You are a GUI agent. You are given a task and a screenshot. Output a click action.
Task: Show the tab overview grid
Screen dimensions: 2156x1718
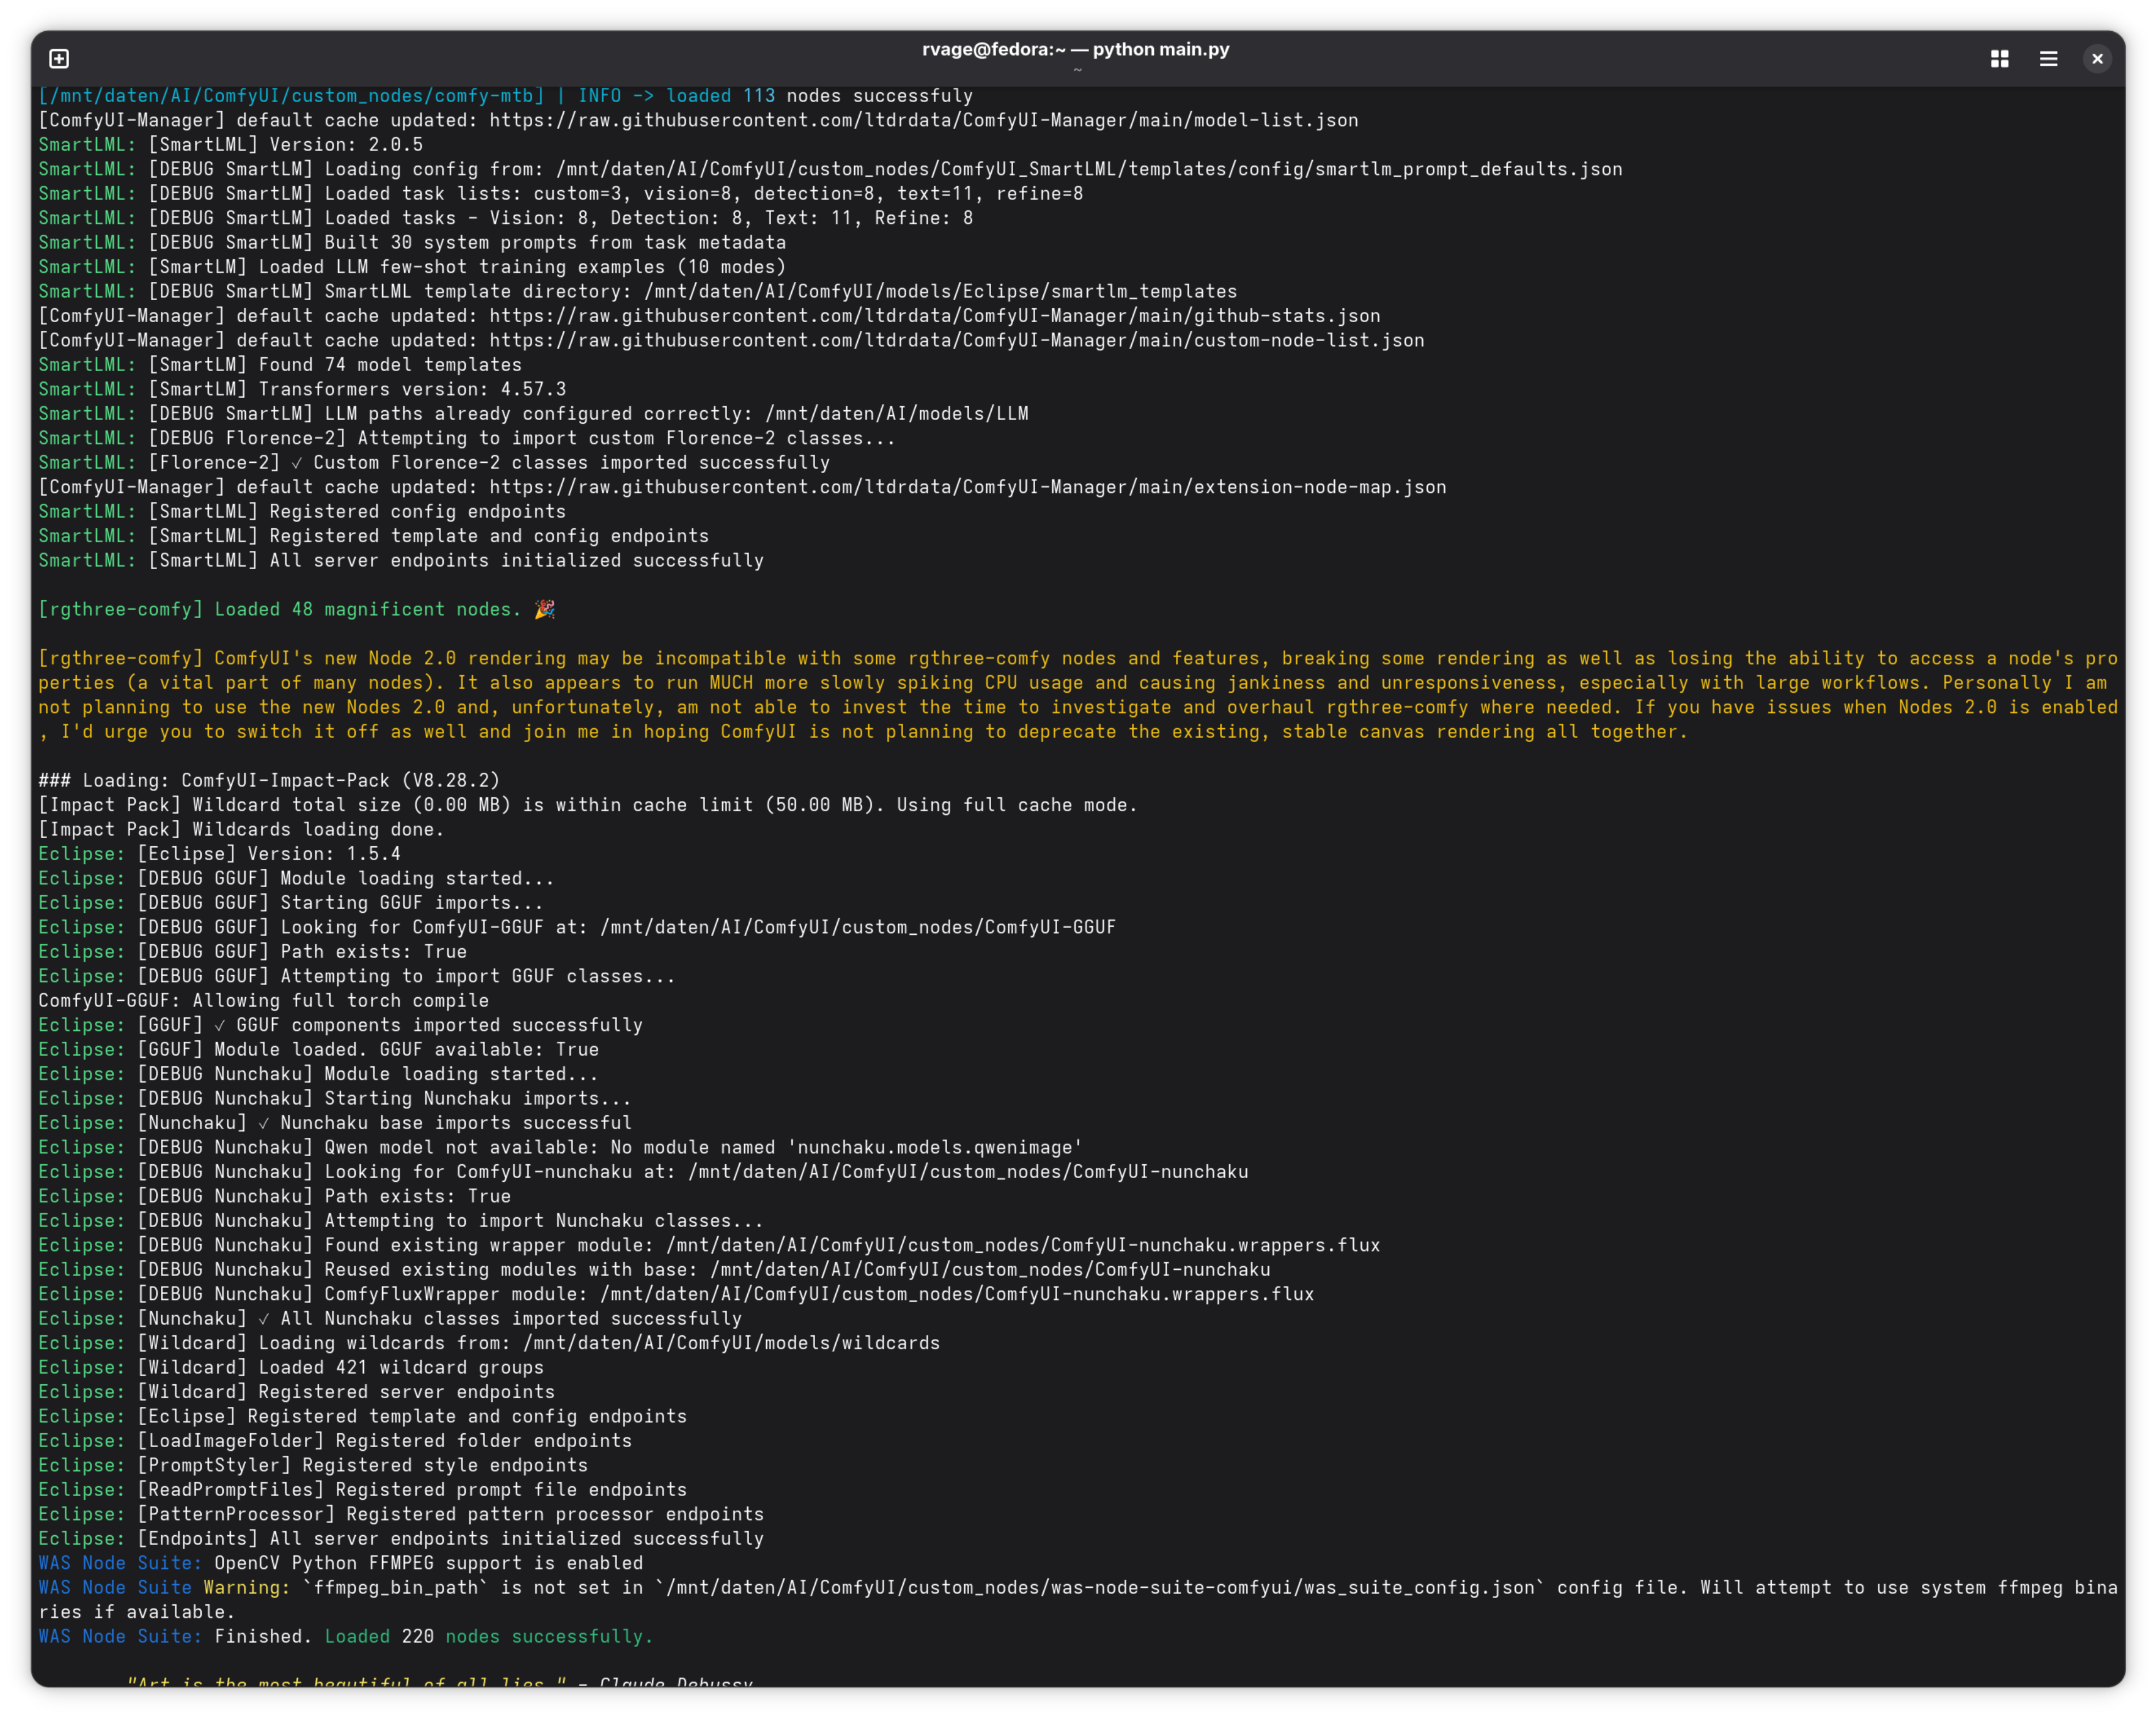click(1999, 59)
